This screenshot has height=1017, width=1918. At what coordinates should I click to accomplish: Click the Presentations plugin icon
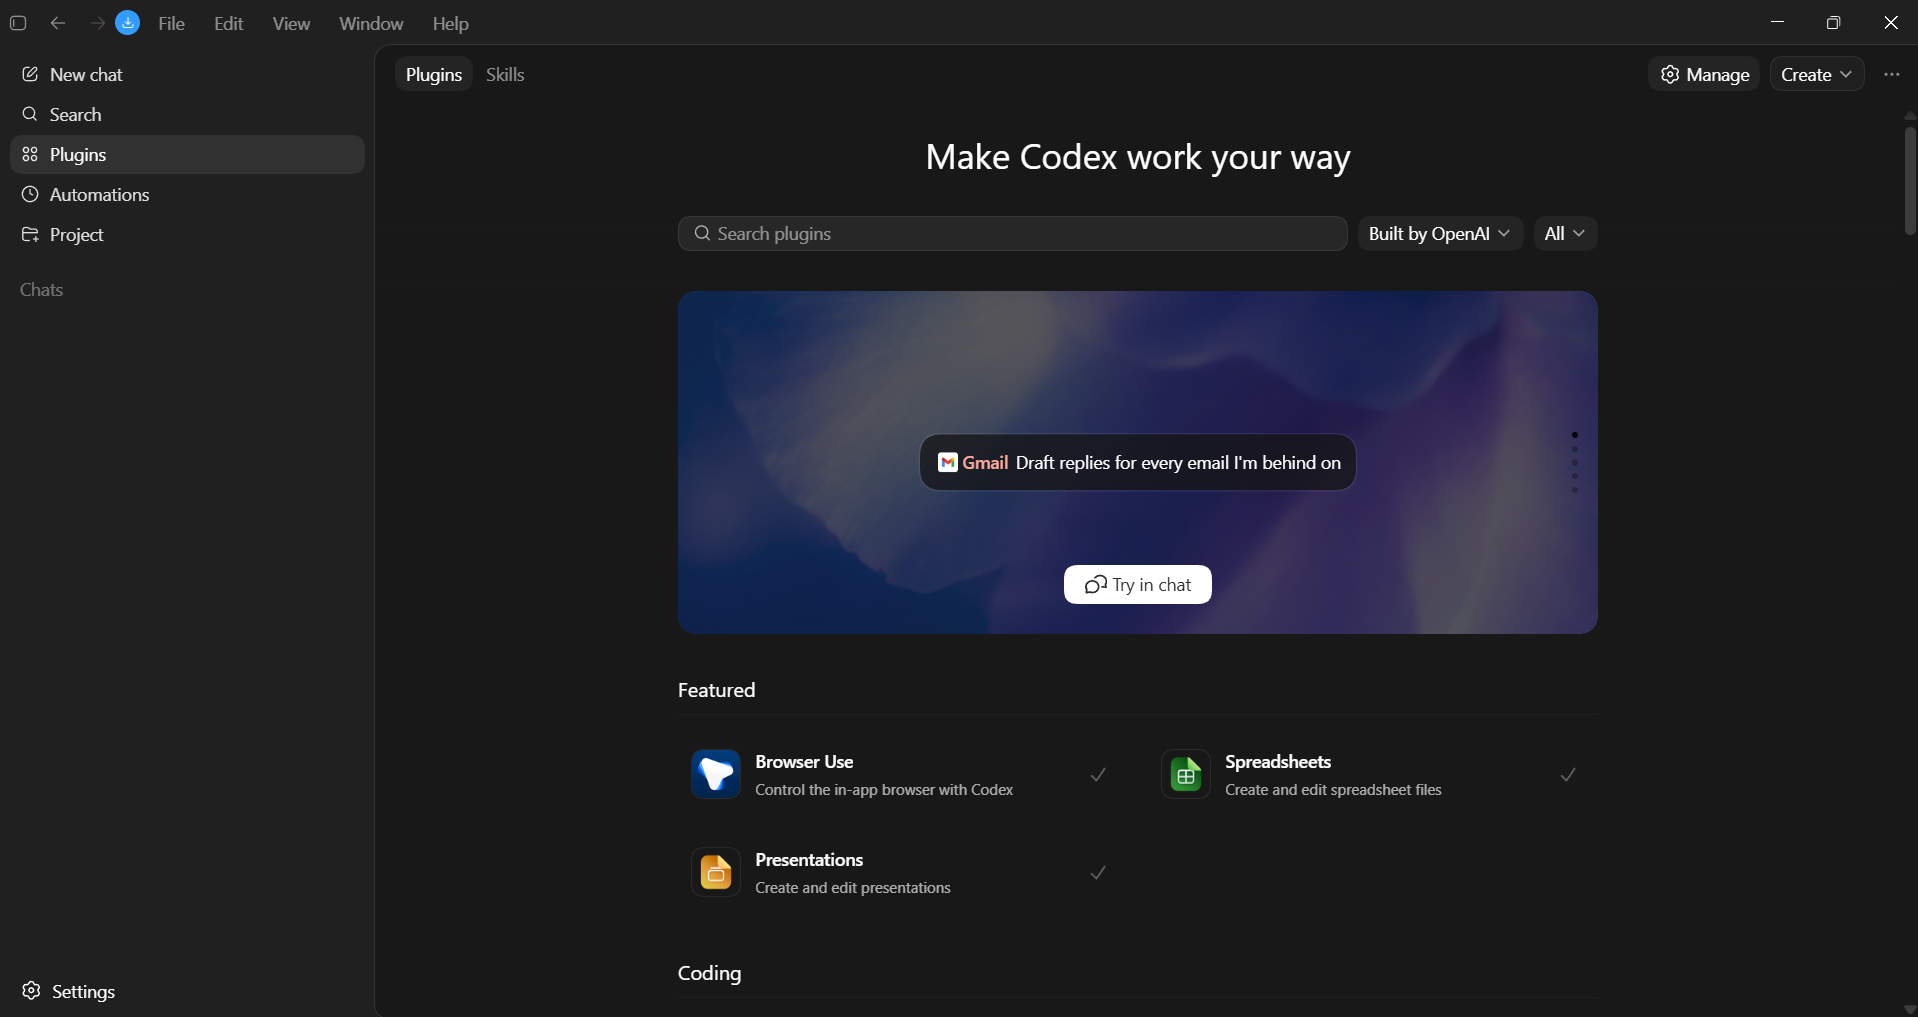[x=716, y=872]
